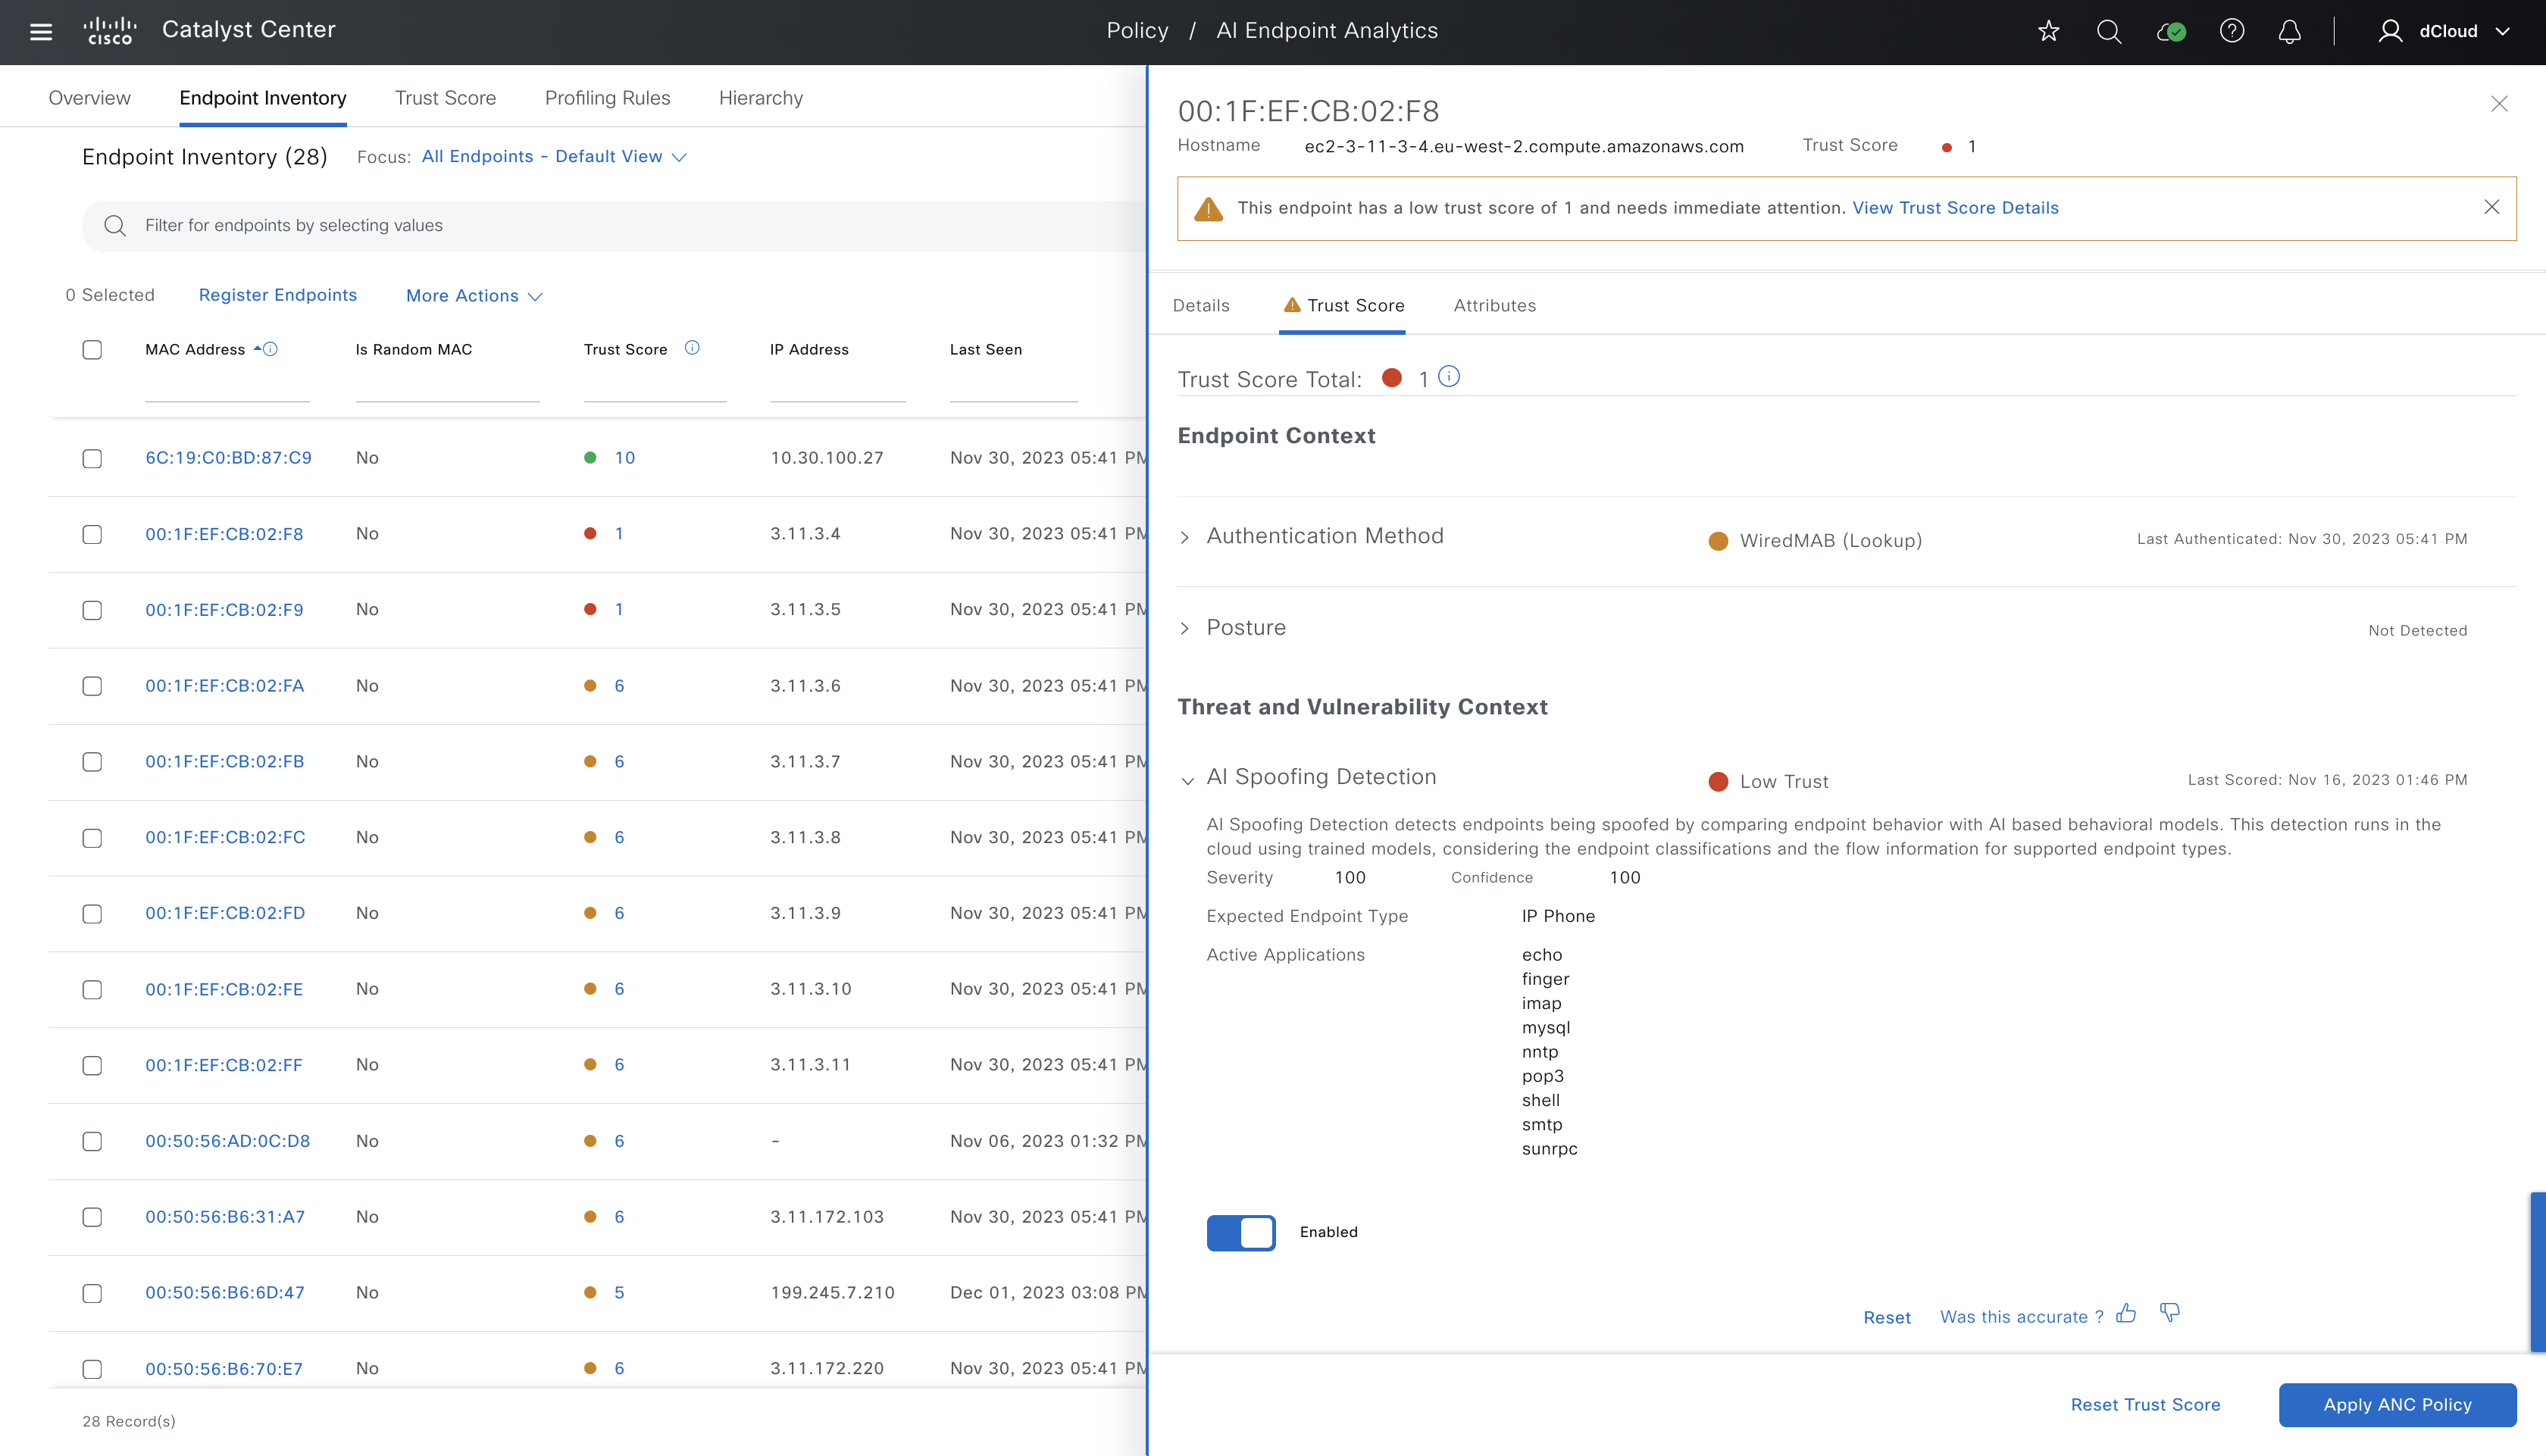Image resolution: width=2546 pixels, height=1456 pixels.
Task: Switch to the Overview tab
Action: click(x=89, y=98)
